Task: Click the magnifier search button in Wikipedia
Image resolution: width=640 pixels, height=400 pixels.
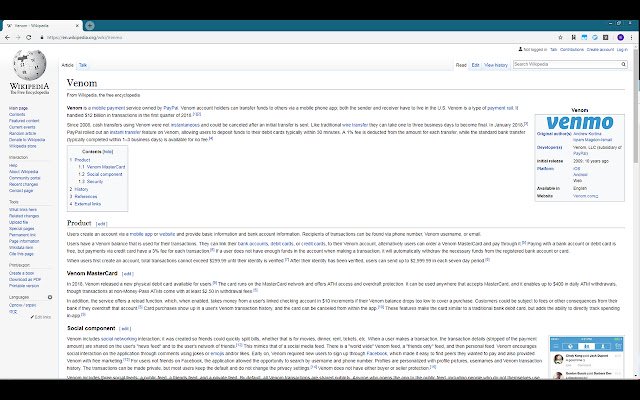Action: click(x=623, y=64)
